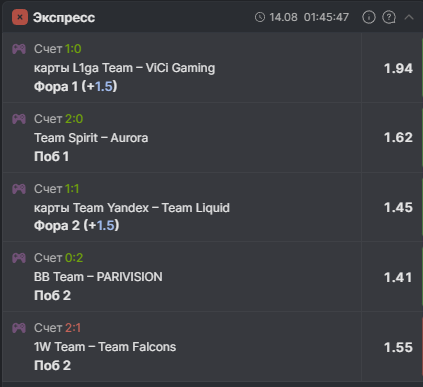
Task: Open the info circle icon in header
Action: 369,17
